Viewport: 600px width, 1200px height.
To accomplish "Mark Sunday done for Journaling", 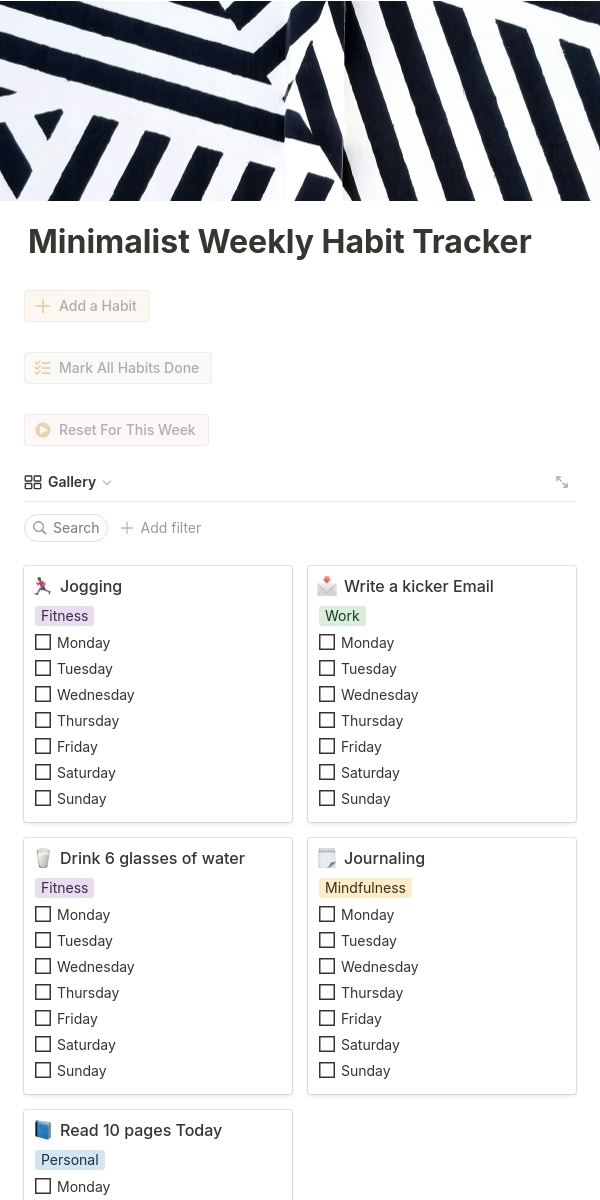I will [x=327, y=1071].
